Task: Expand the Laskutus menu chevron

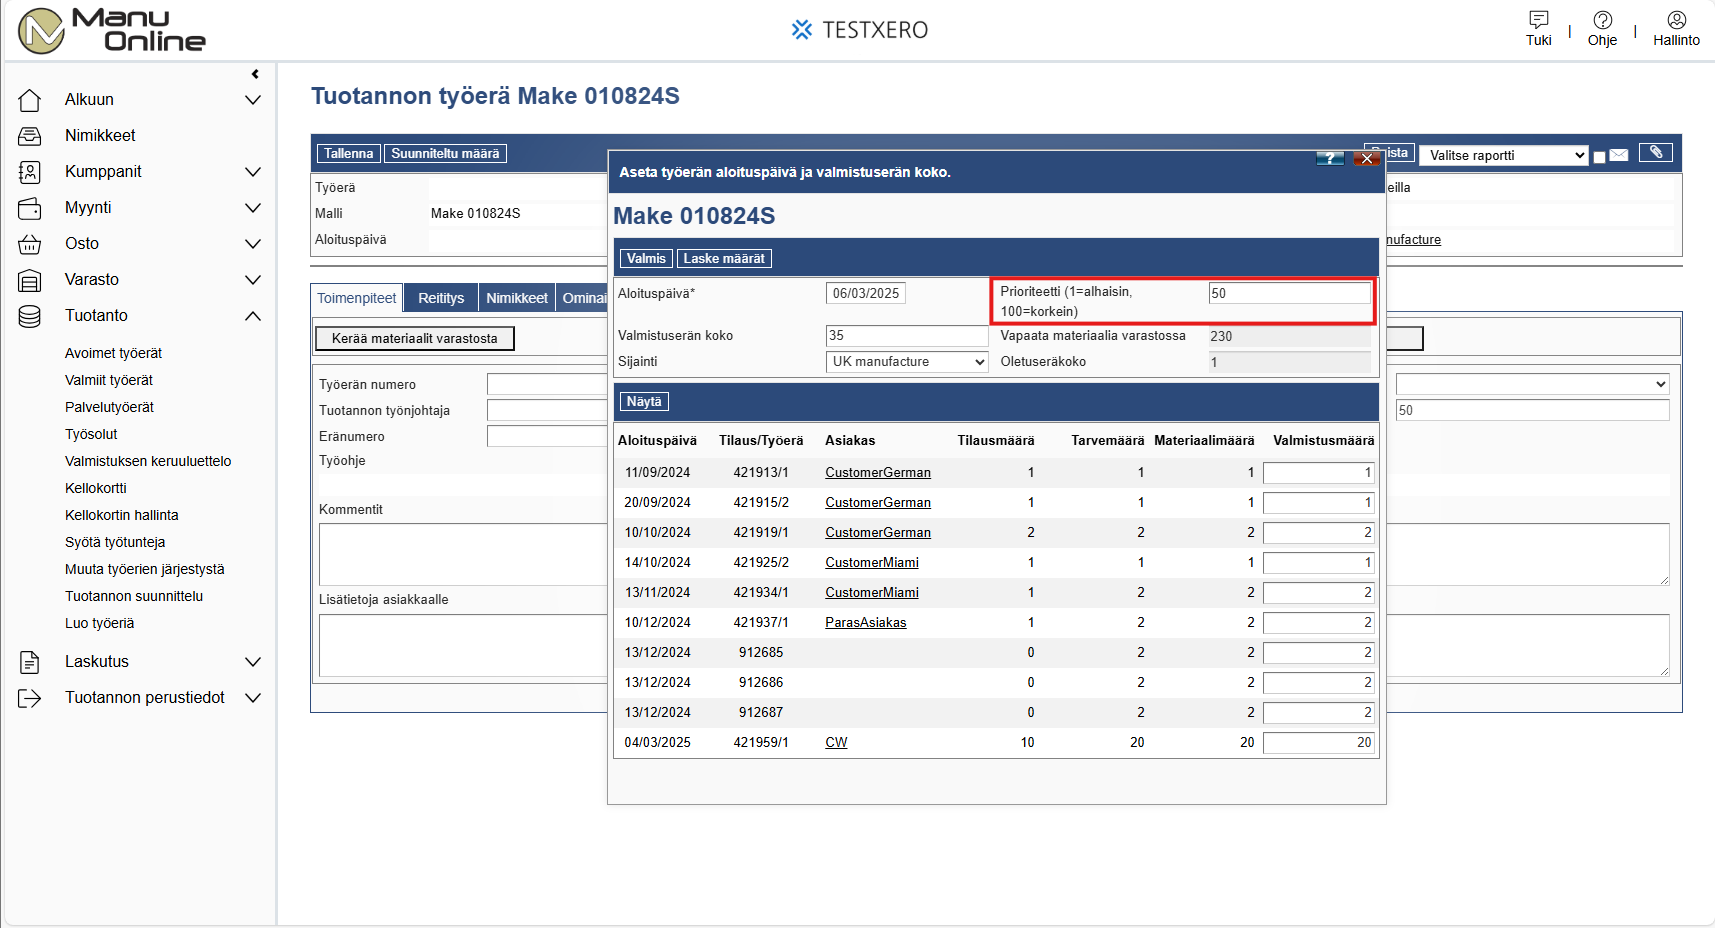Action: 253,662
